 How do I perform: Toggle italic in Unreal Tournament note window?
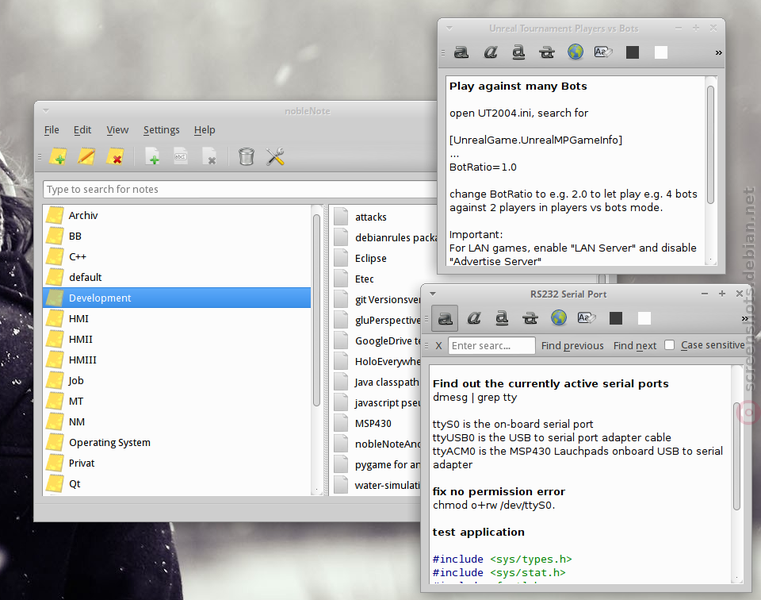click(x=490, y=52)
